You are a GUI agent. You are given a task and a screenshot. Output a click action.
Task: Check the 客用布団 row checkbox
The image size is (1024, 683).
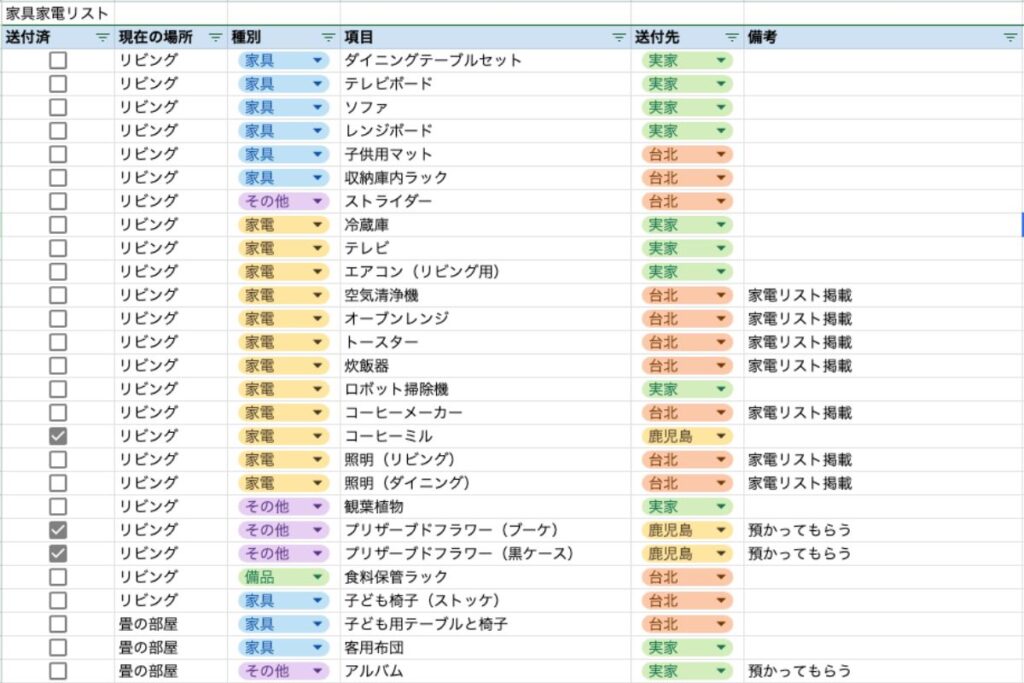[58, 648]
